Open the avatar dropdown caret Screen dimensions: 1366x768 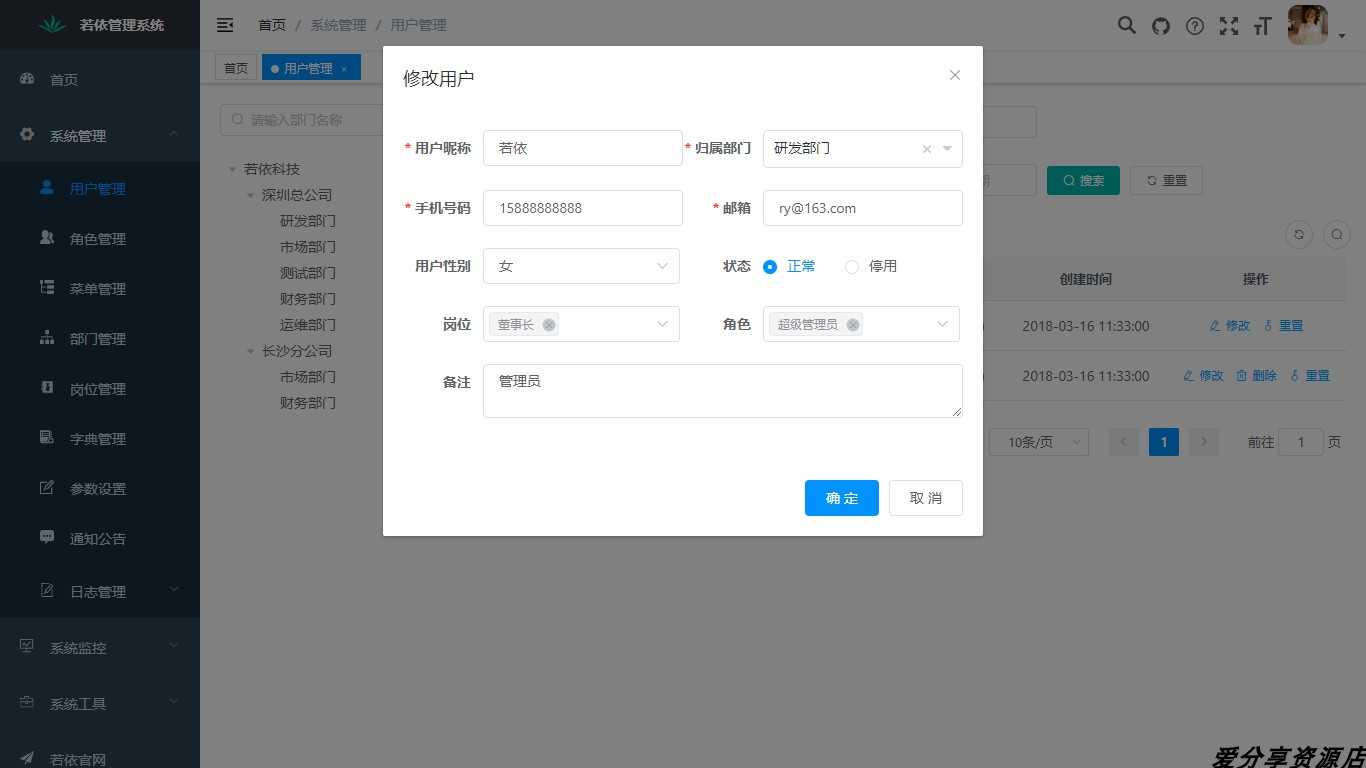1342,36
